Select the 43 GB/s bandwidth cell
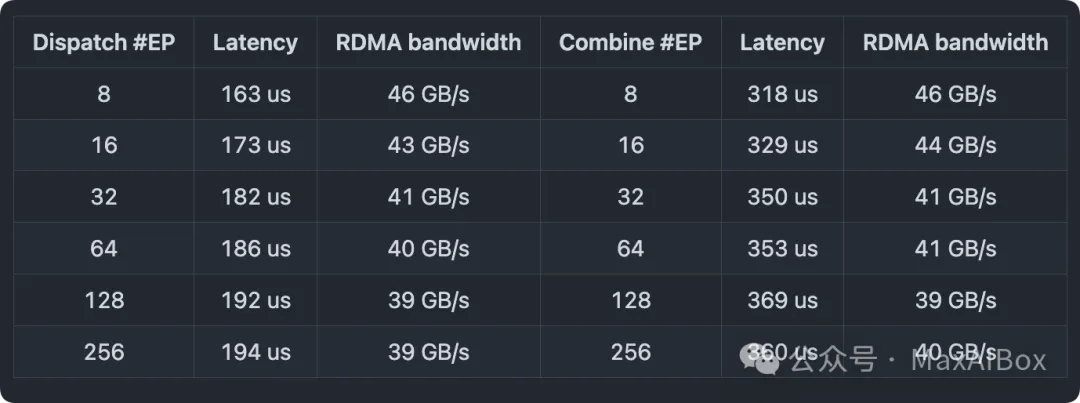1080x403 pixels. (x=428, y=145)
